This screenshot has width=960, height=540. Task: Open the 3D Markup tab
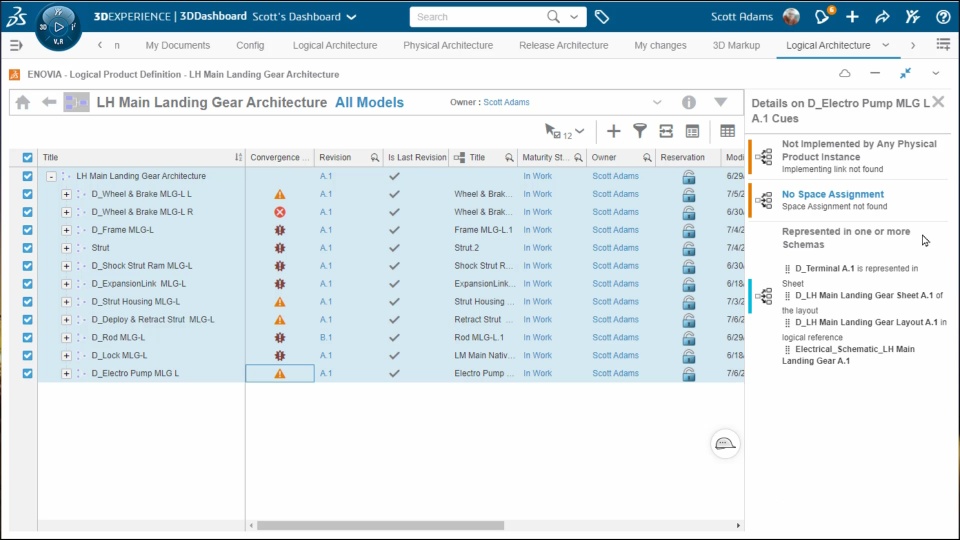736,45
